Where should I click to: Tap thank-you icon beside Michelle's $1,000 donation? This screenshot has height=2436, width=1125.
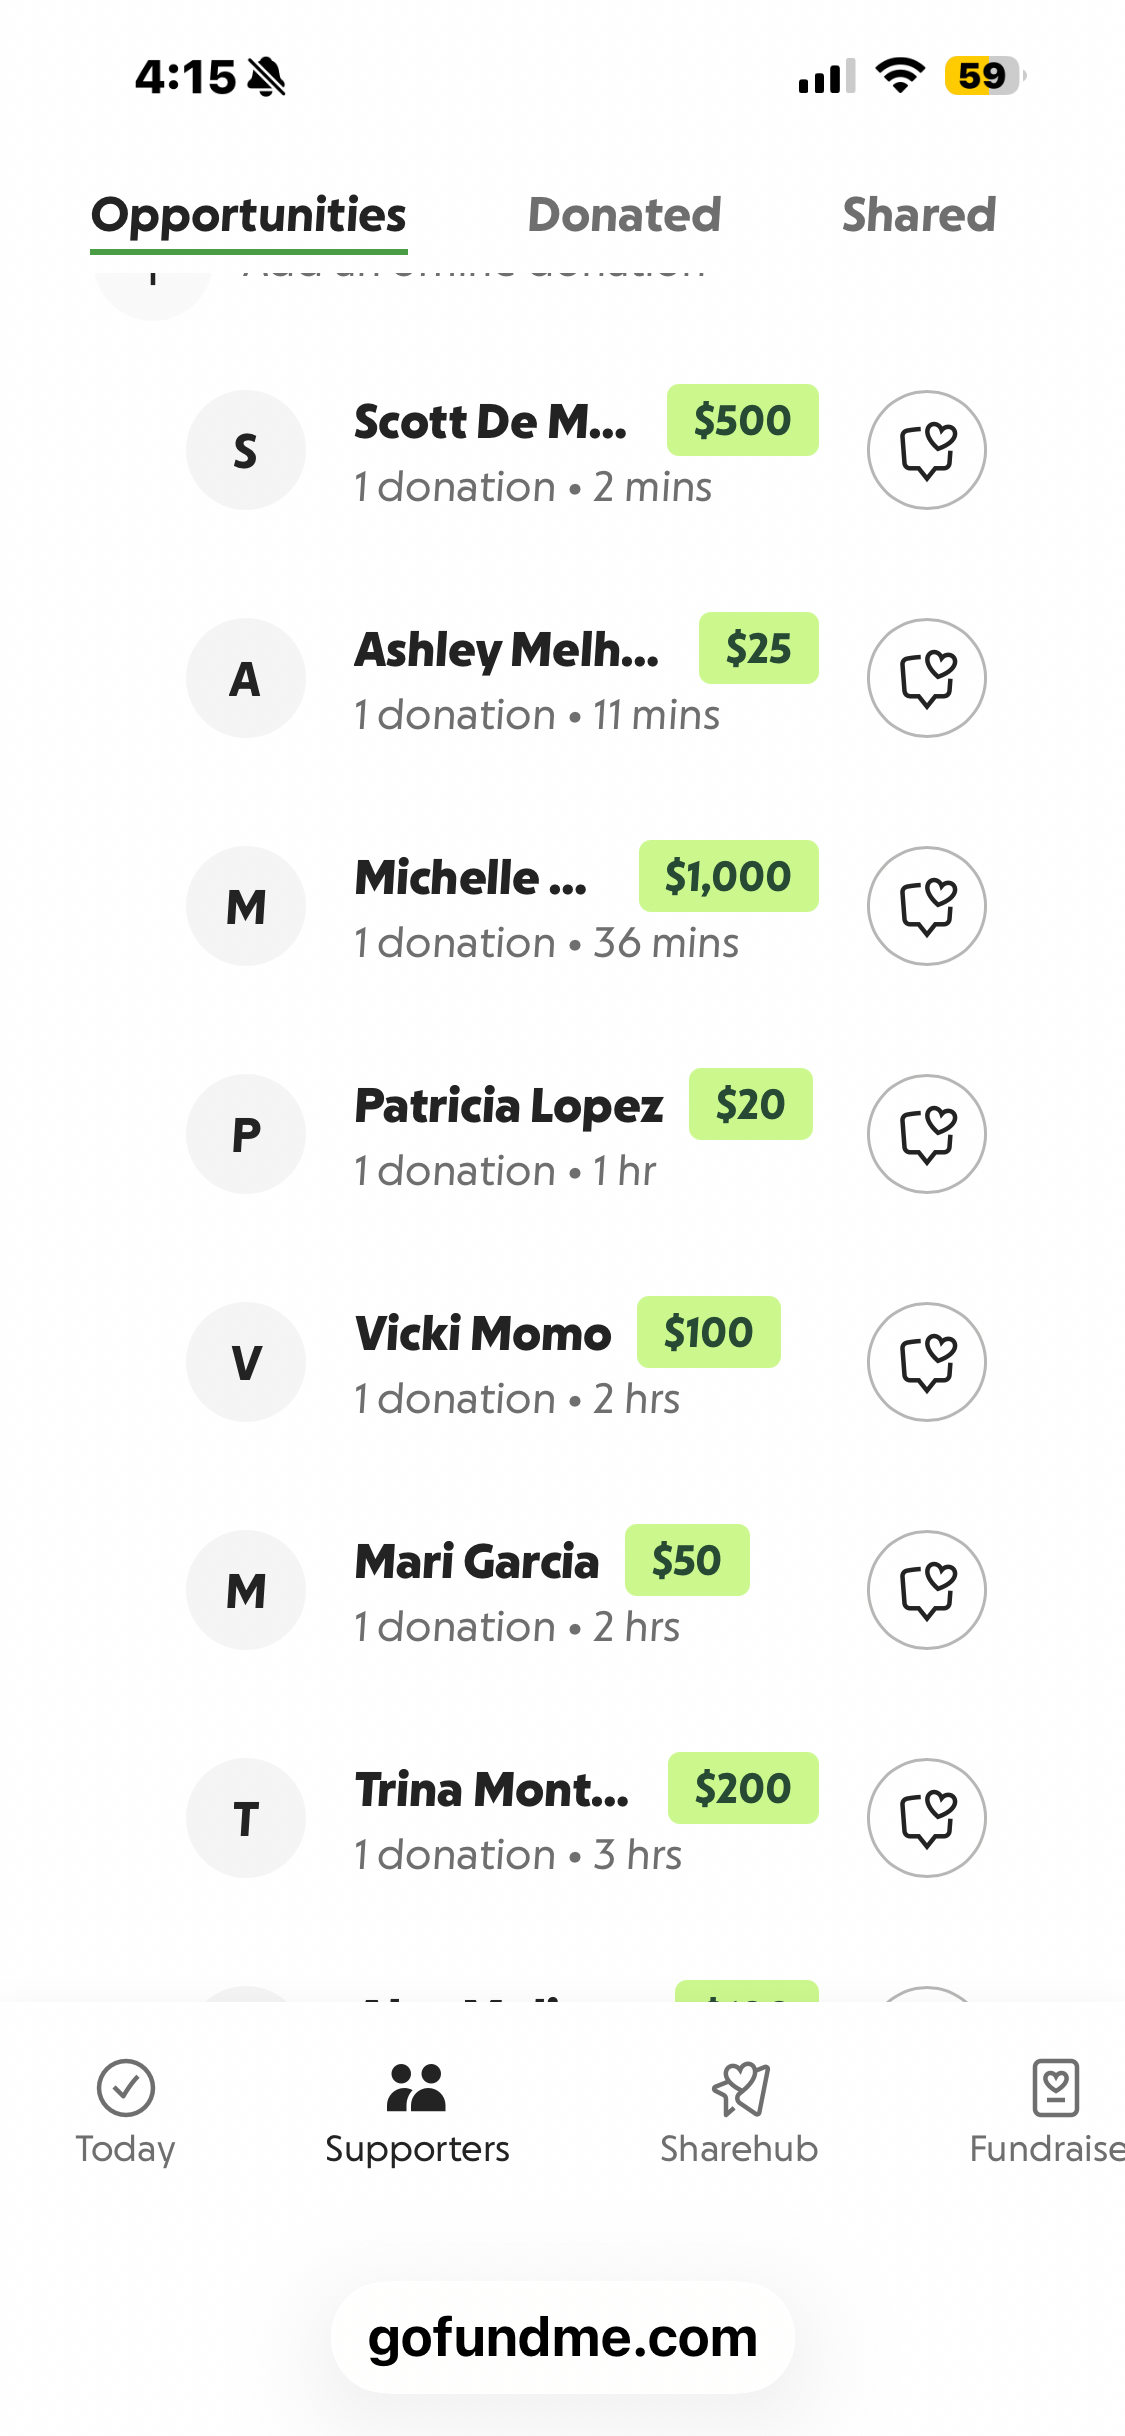[x=926, y=906]
